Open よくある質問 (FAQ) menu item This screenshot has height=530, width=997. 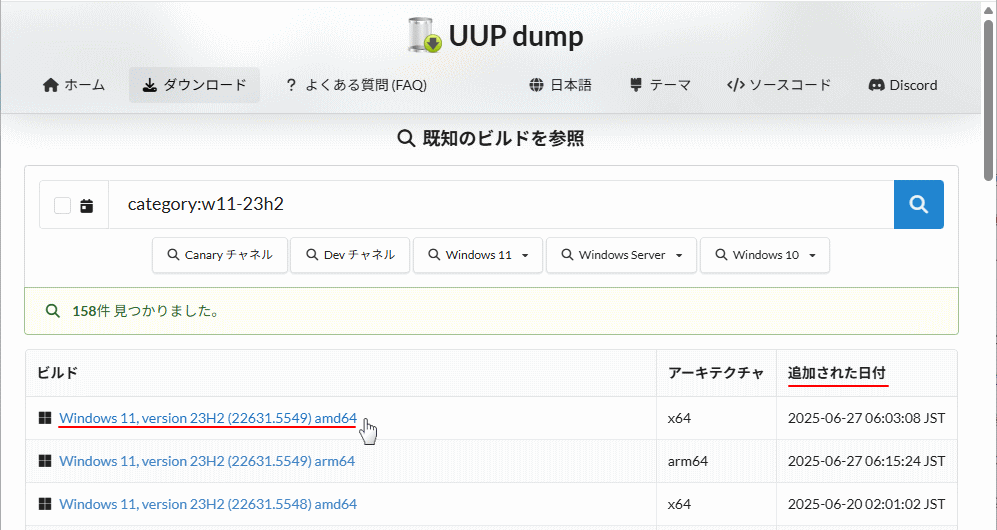point(356,85)
